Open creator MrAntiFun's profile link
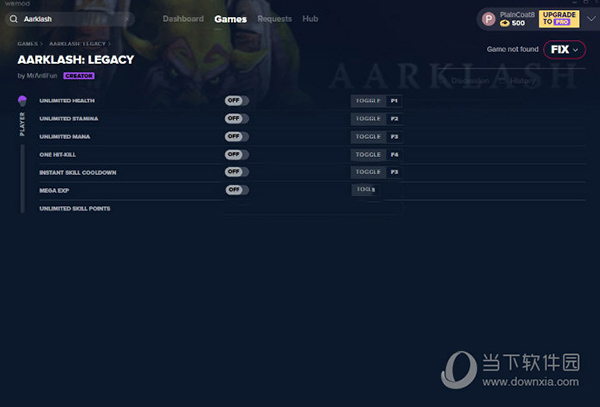Viewport: 600px width, 407px height. tap(42, 76)
